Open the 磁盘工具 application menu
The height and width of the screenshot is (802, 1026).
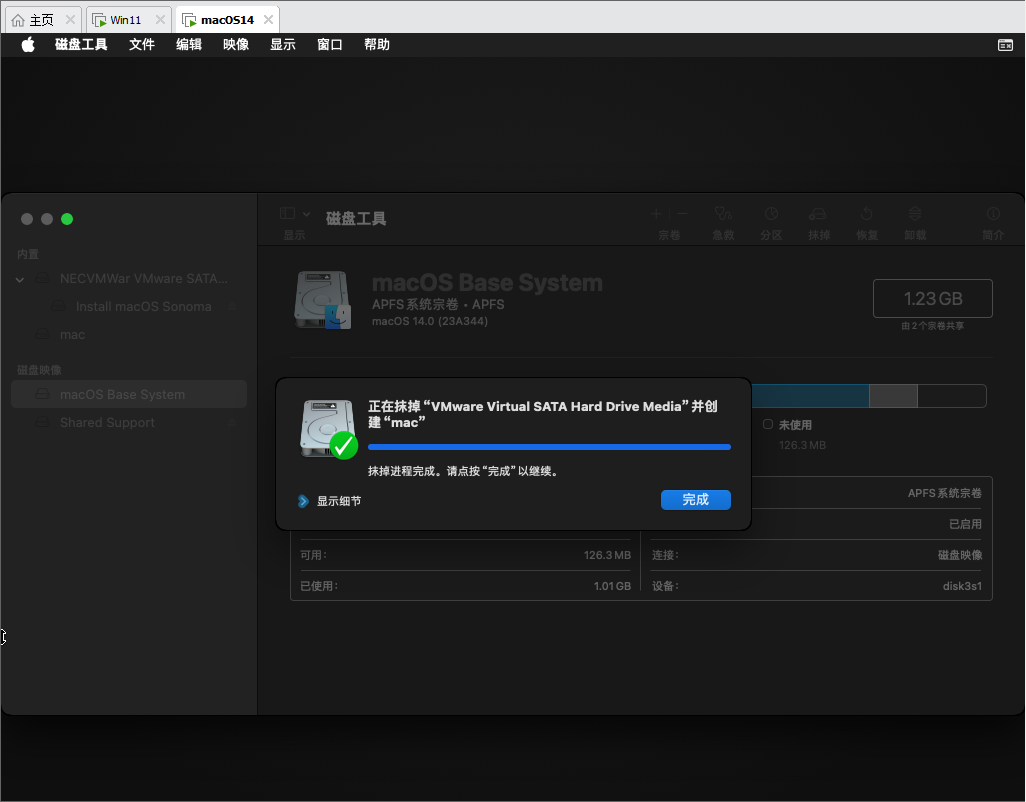81,44
